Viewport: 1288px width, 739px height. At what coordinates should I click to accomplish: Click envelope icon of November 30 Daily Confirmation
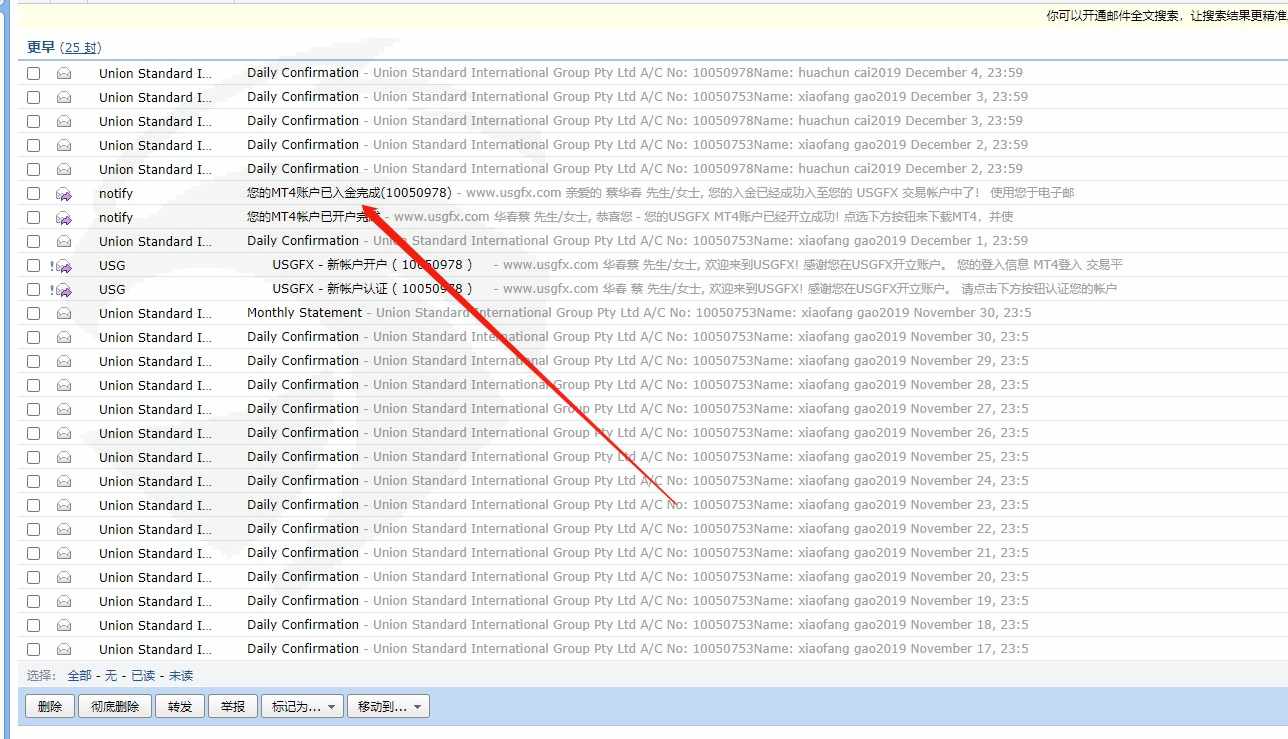[64, 337]
